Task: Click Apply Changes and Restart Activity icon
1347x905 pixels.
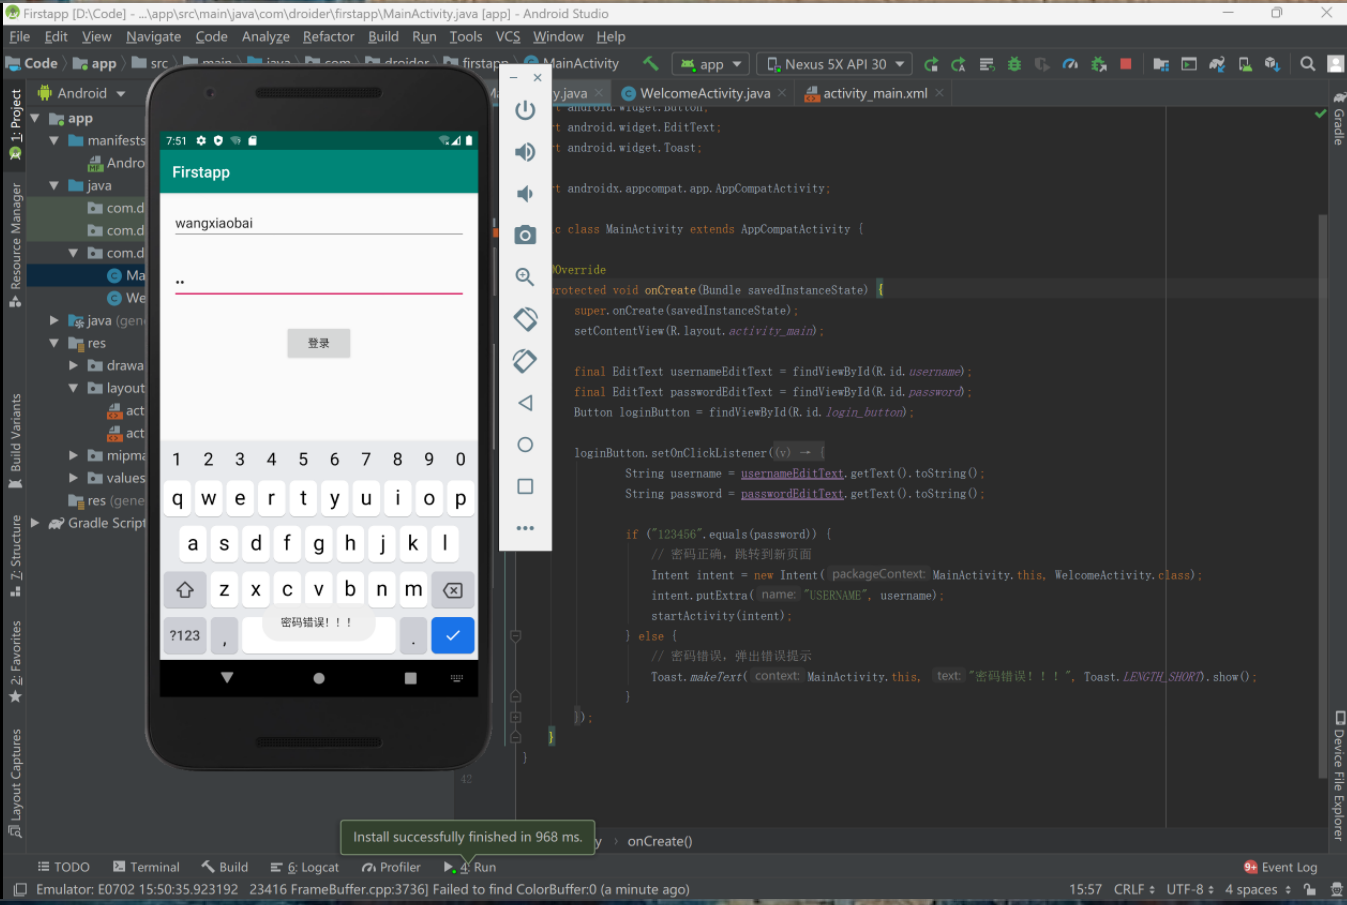Action: [x=959, y=64]
